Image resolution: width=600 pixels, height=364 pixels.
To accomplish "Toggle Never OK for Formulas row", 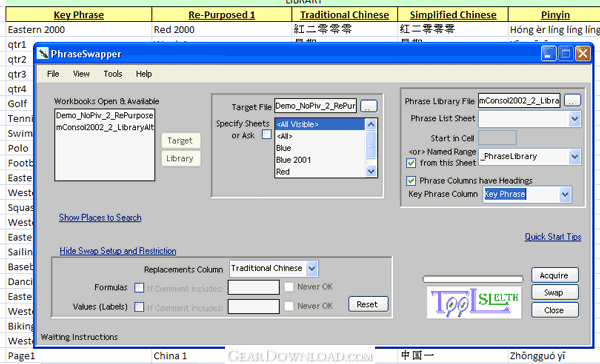I will [289, 286].
